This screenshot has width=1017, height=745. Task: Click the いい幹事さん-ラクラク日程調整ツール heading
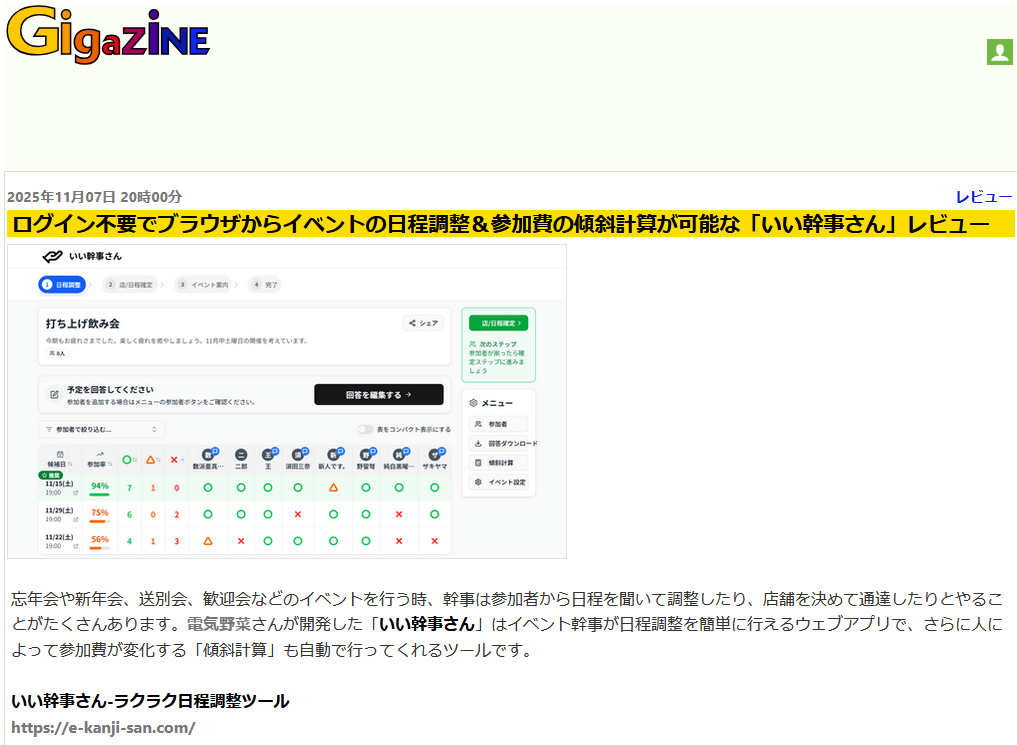click(150, 701)
